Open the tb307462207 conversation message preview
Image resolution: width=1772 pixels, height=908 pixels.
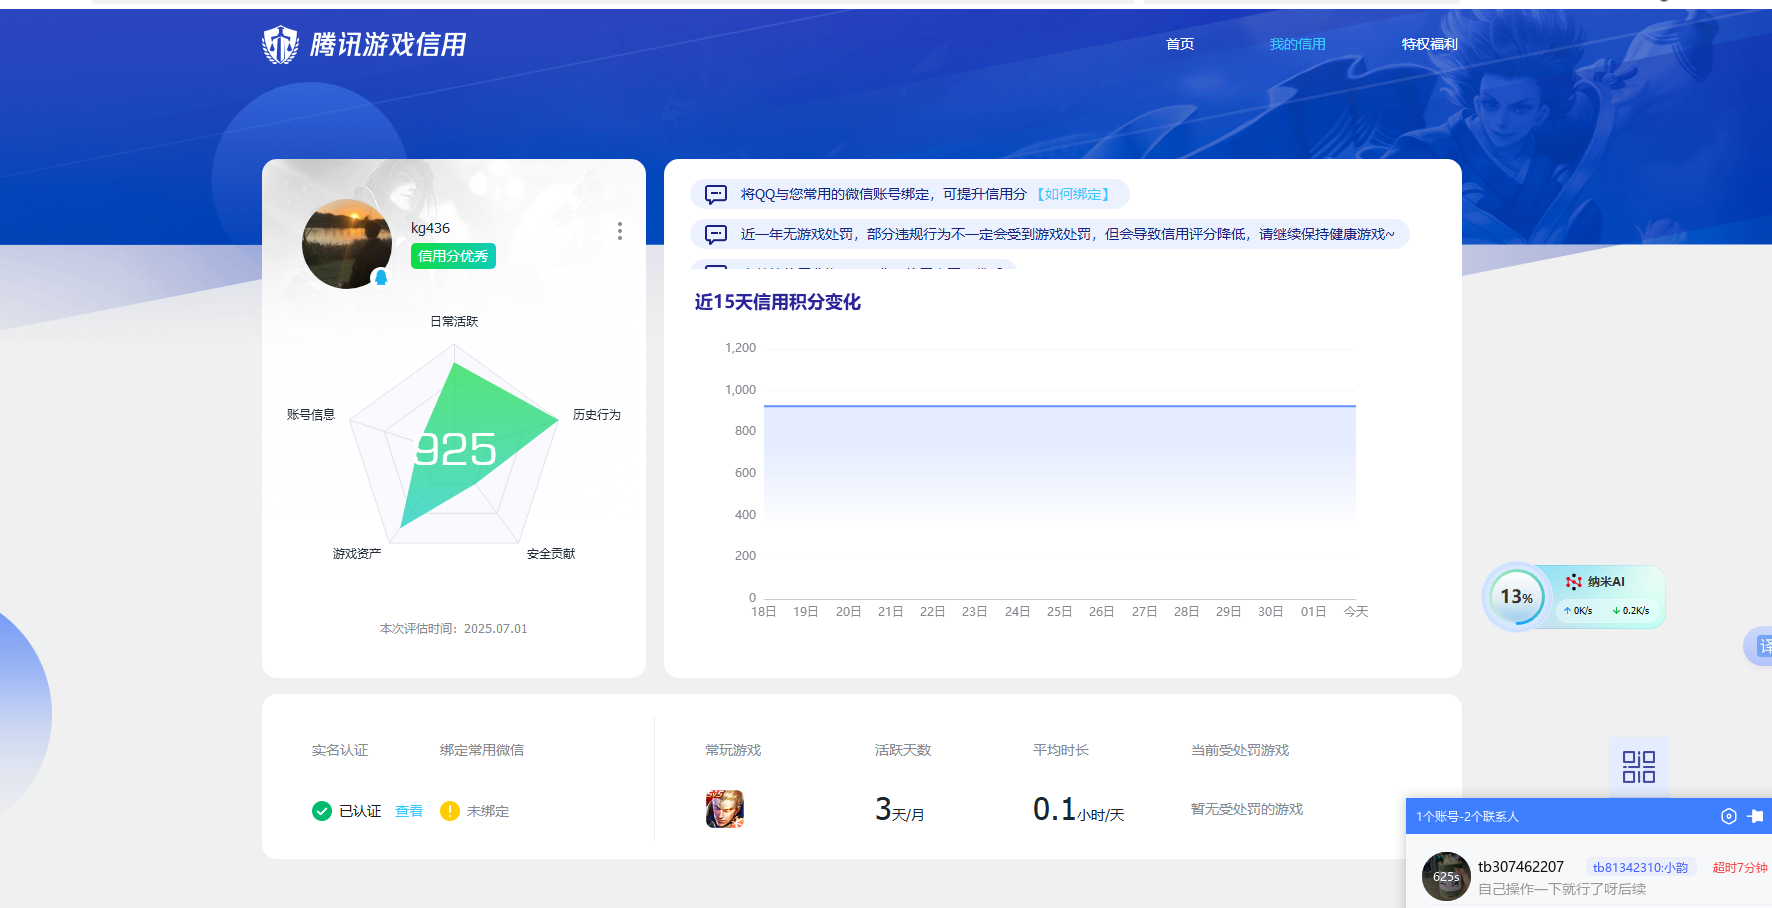pos(1562,889)
